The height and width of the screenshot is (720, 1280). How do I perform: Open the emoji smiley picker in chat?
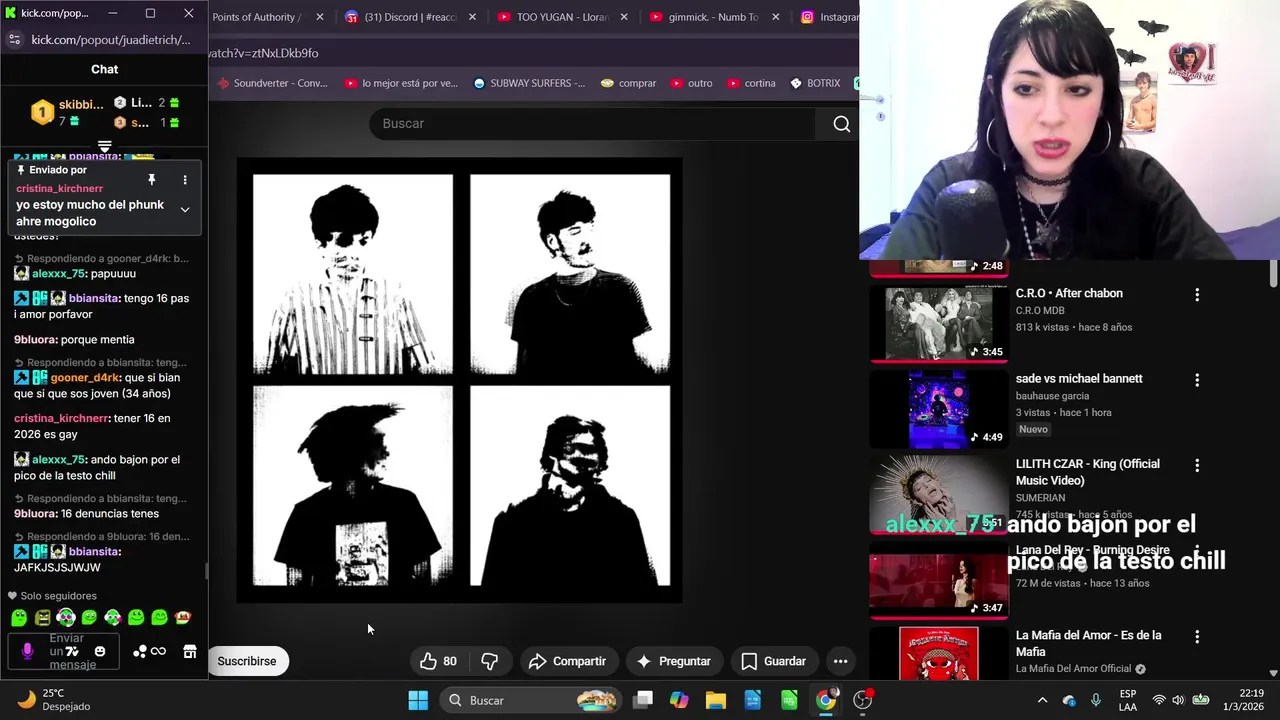pyautogui.click(x=99, y=652)
